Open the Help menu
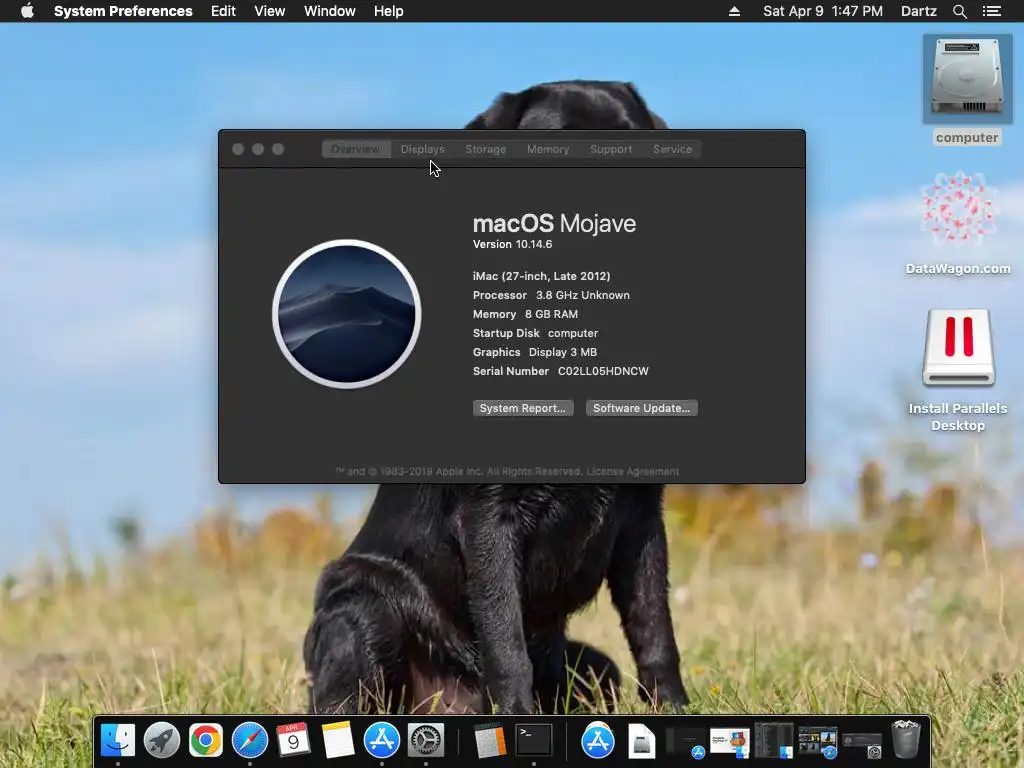Viewport: 1024px width, 768px height. point(389,11)
